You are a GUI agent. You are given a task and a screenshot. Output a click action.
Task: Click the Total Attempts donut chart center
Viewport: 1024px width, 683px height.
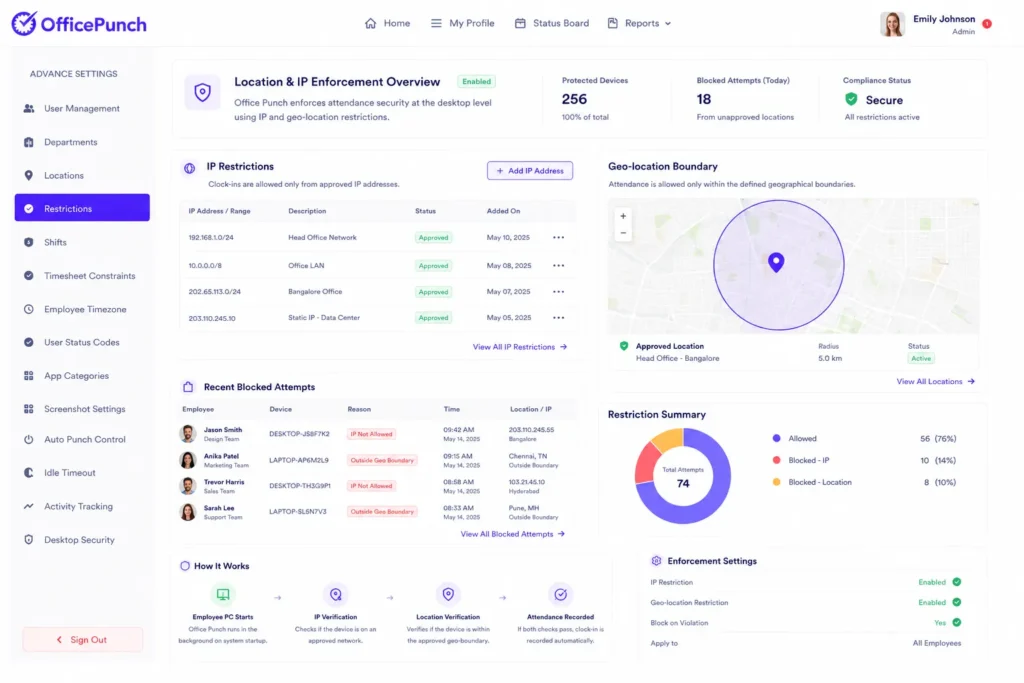[682, 477]
